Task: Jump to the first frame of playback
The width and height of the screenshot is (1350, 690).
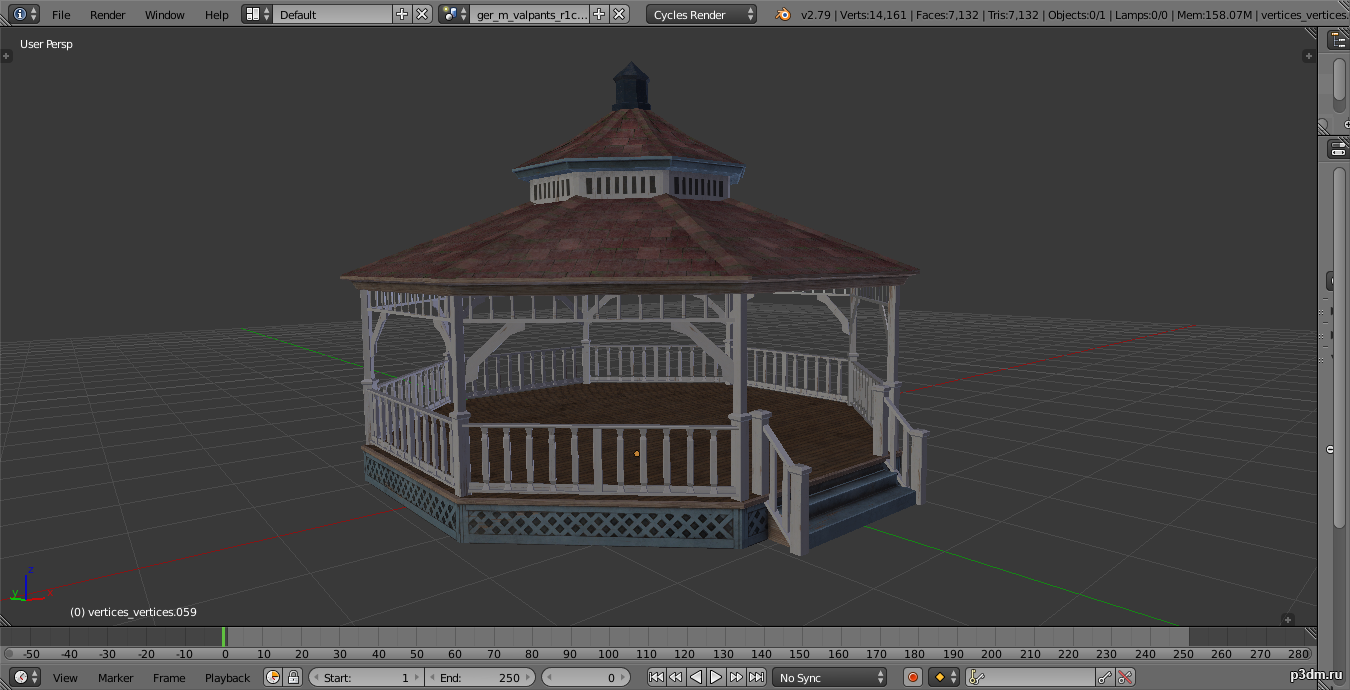Action: click(656, 677)
